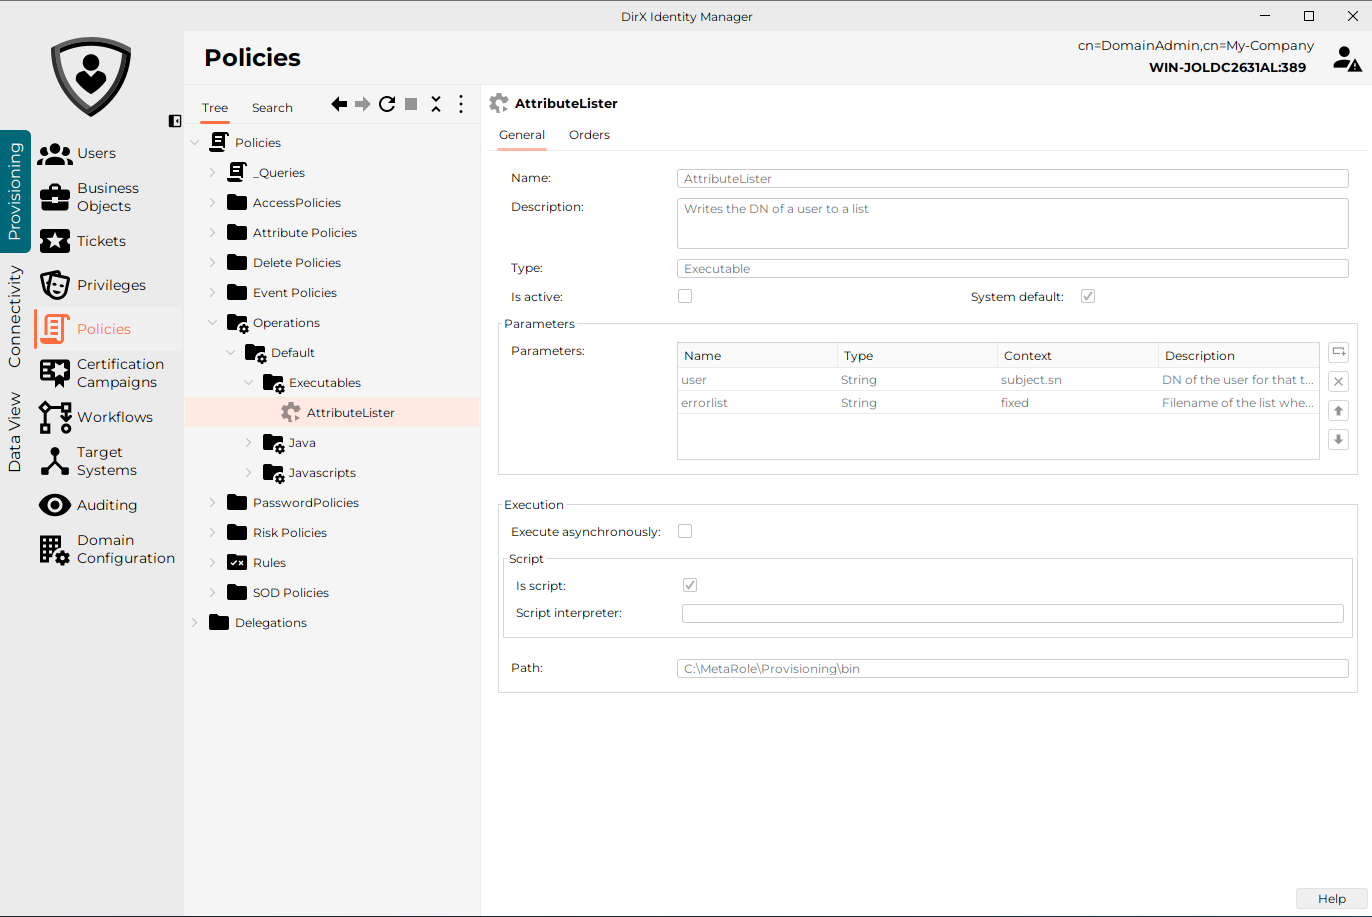The height and width of the screenshot is (917, 1372).
Task: Click the back arrow in tree toolbar
Action: (339, 104)
